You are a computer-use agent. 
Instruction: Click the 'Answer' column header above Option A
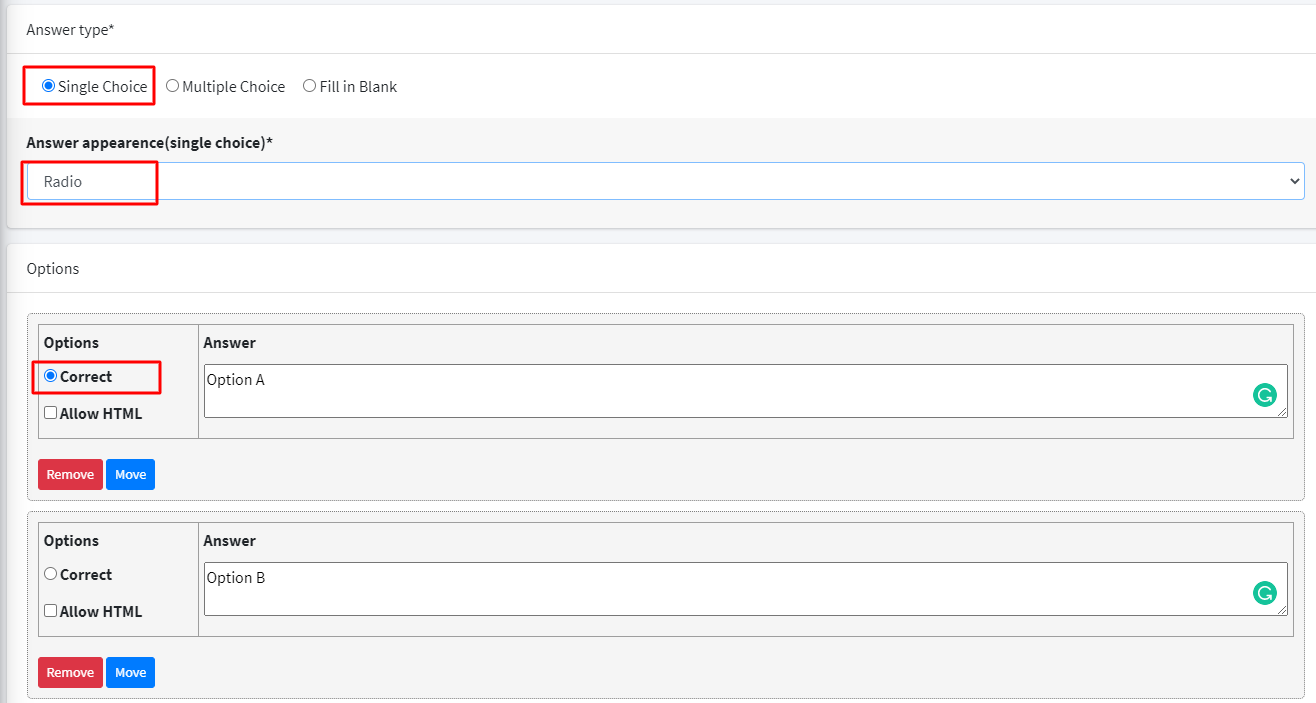pyautogui.click(x=230, y=342)
